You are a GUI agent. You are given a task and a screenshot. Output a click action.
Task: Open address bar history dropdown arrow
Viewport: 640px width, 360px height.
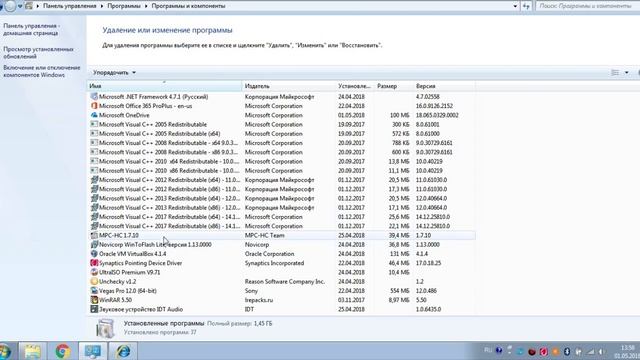(x=515, y=6)
